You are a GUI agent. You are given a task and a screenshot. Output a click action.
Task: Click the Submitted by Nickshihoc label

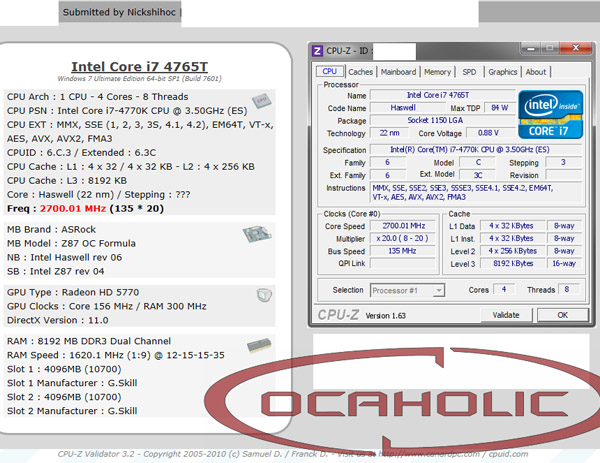[119, 12]
